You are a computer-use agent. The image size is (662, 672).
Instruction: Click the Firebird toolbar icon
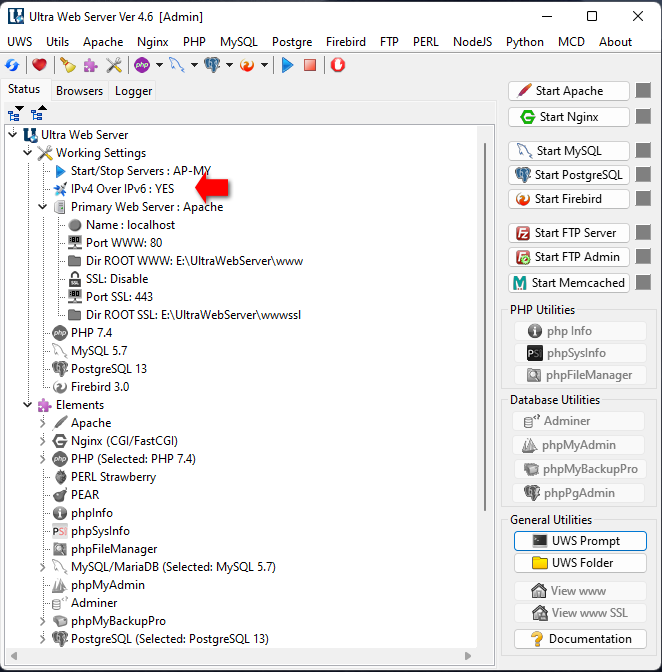coord(247,65)
